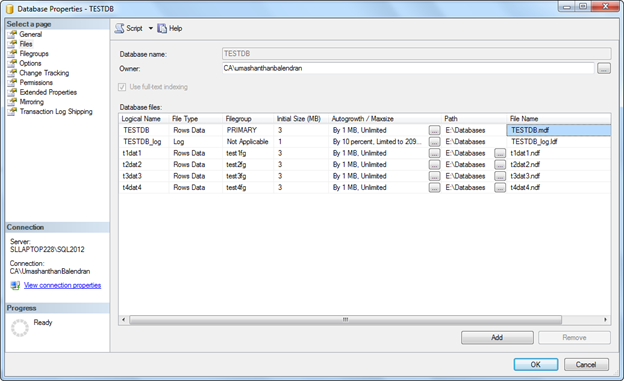The image size is (624, 381).
Task: Open Transaction Log Shipping page
Action: tap(56, 111)
